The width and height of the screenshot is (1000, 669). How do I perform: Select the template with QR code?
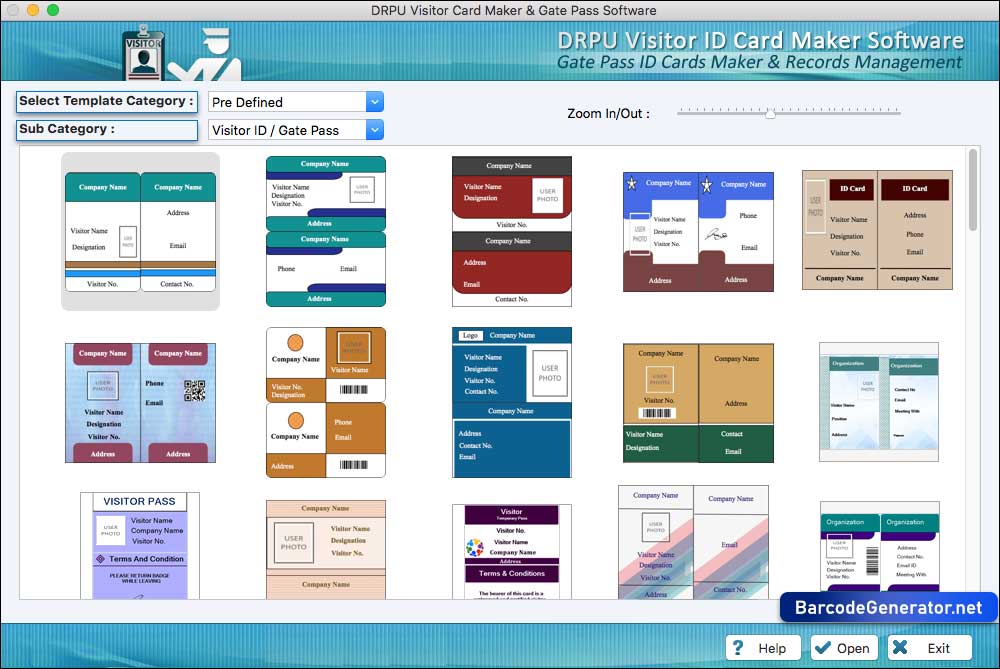140,403
